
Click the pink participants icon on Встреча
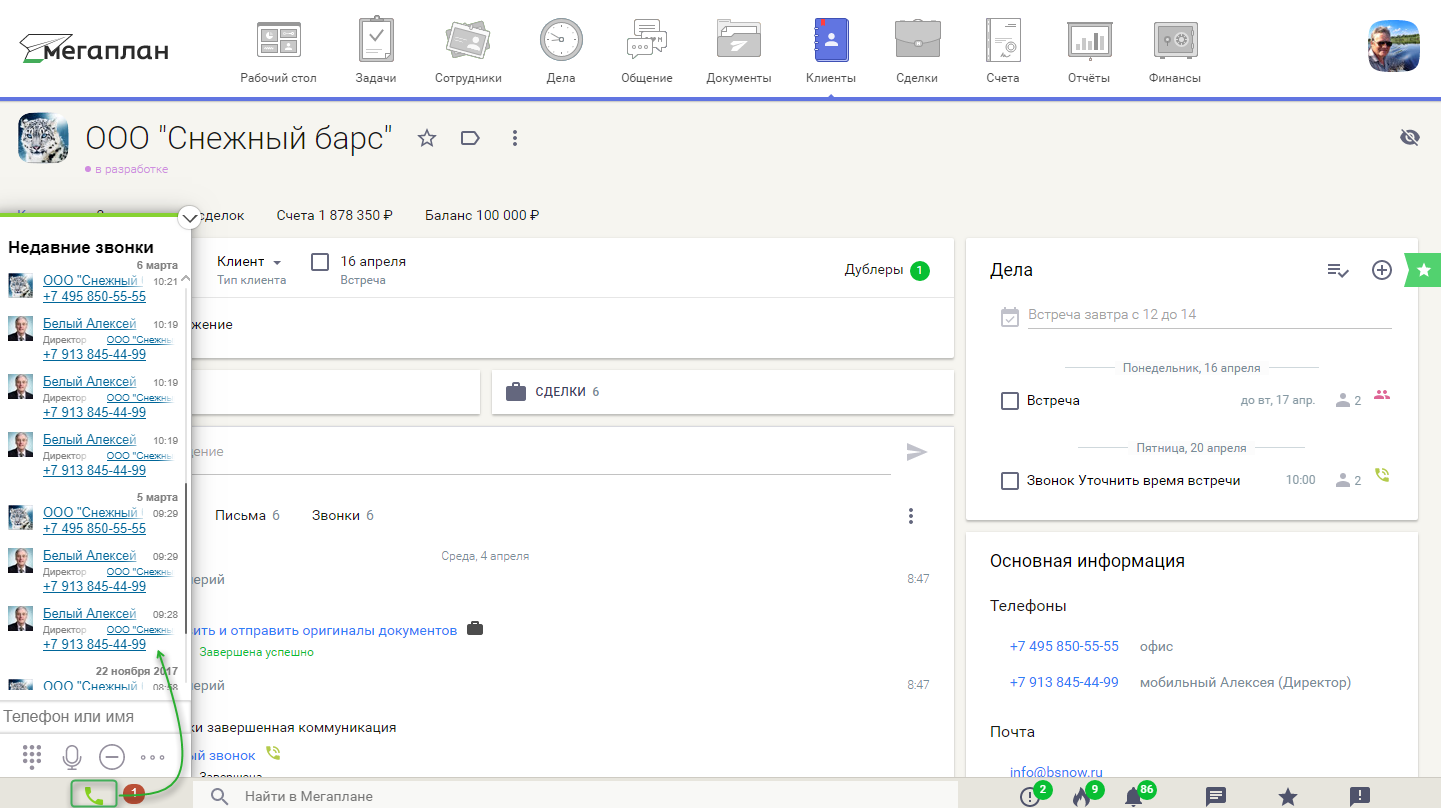click(x=1383, y=396)
